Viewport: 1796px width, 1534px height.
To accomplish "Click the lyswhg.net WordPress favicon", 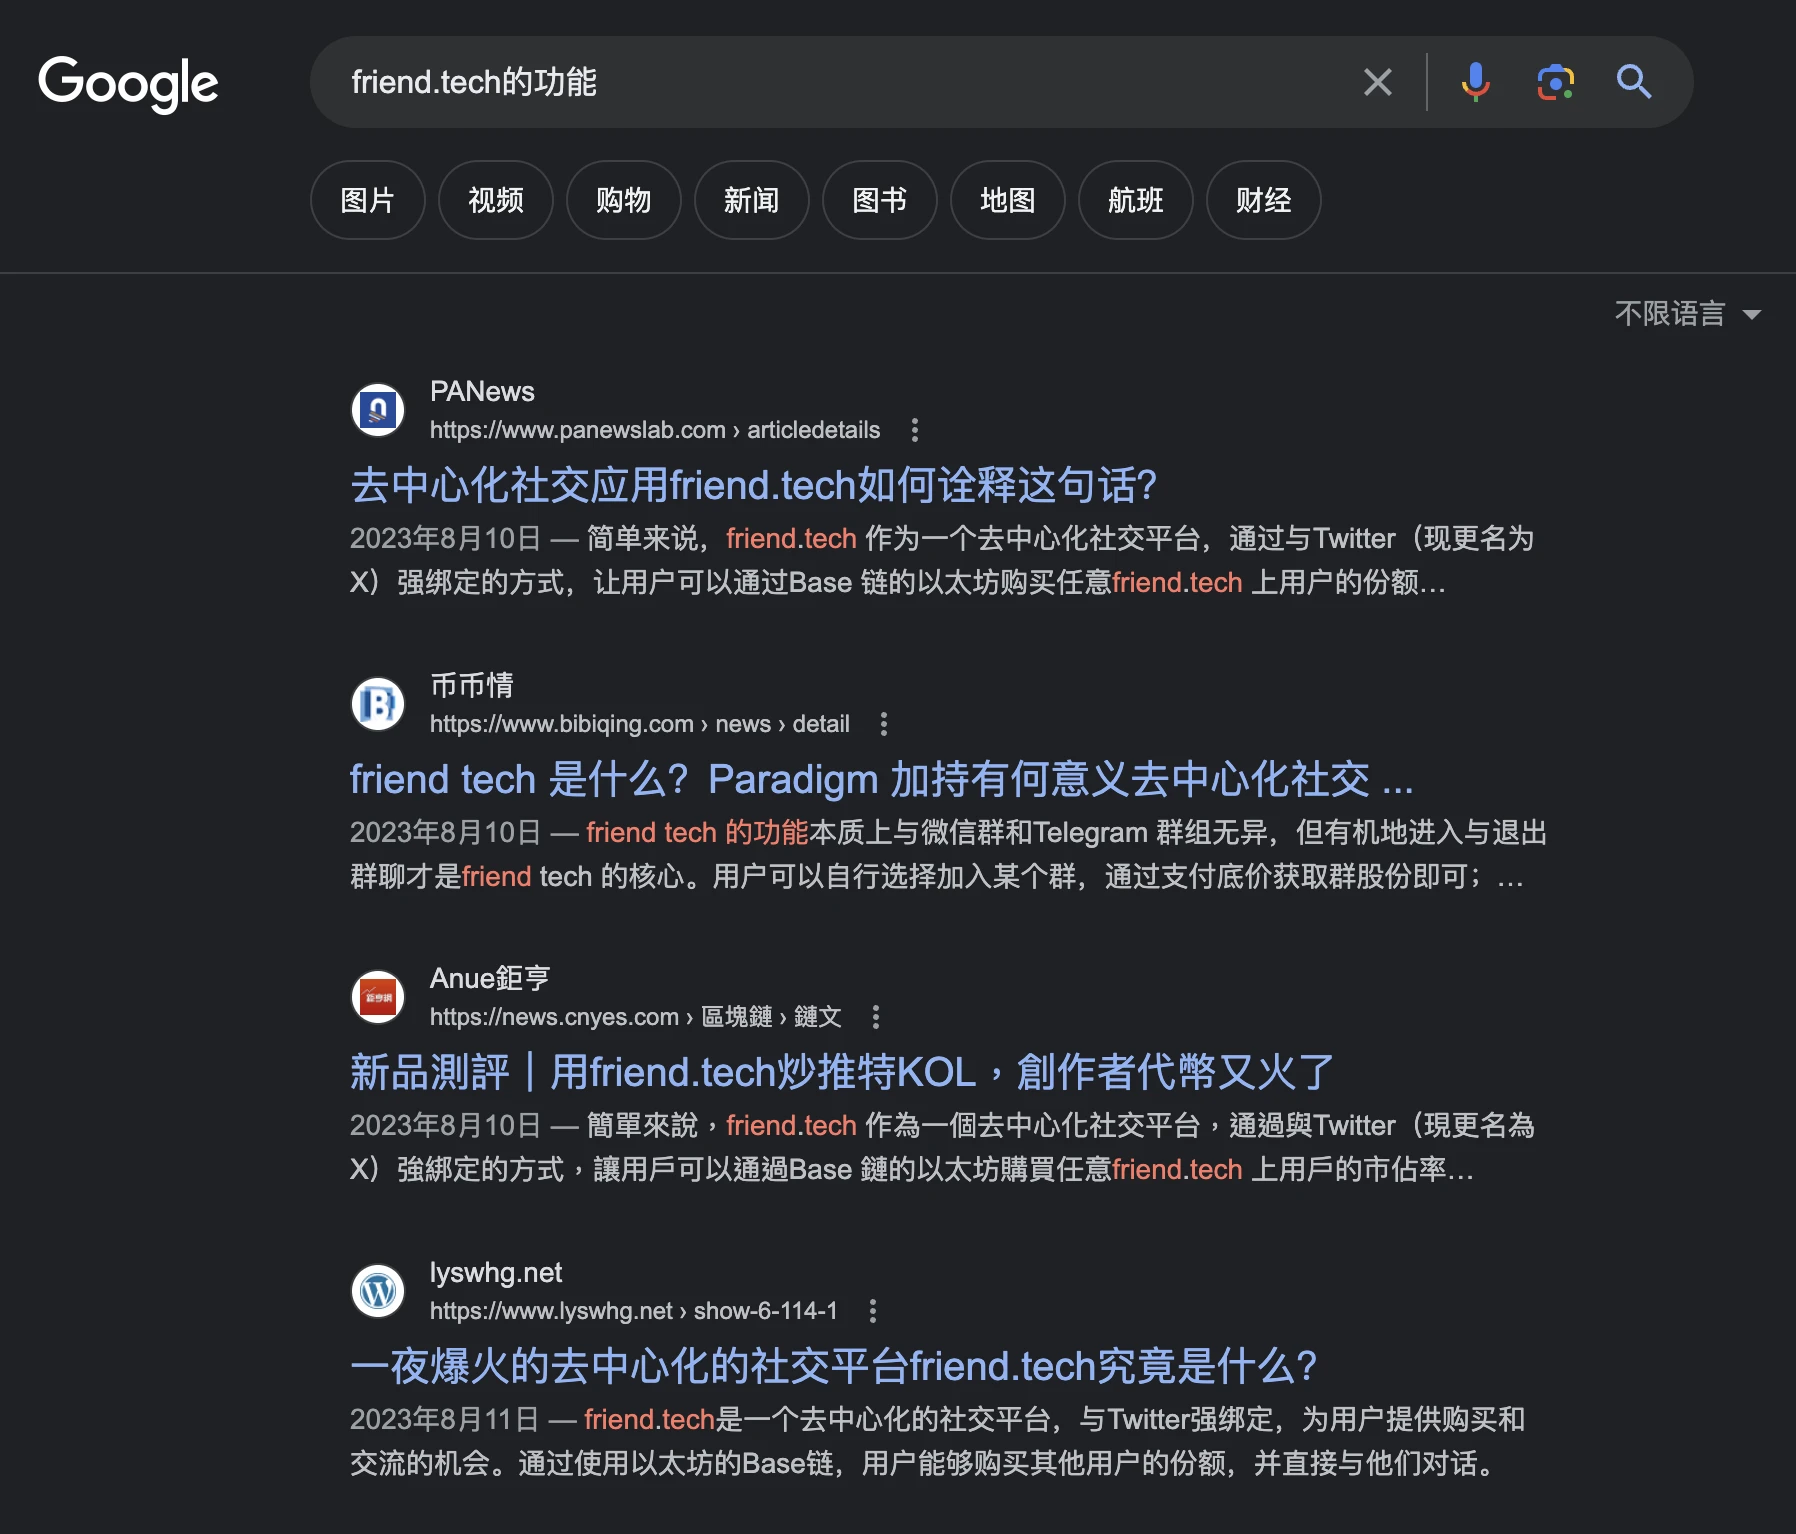I will (377, 1291).
